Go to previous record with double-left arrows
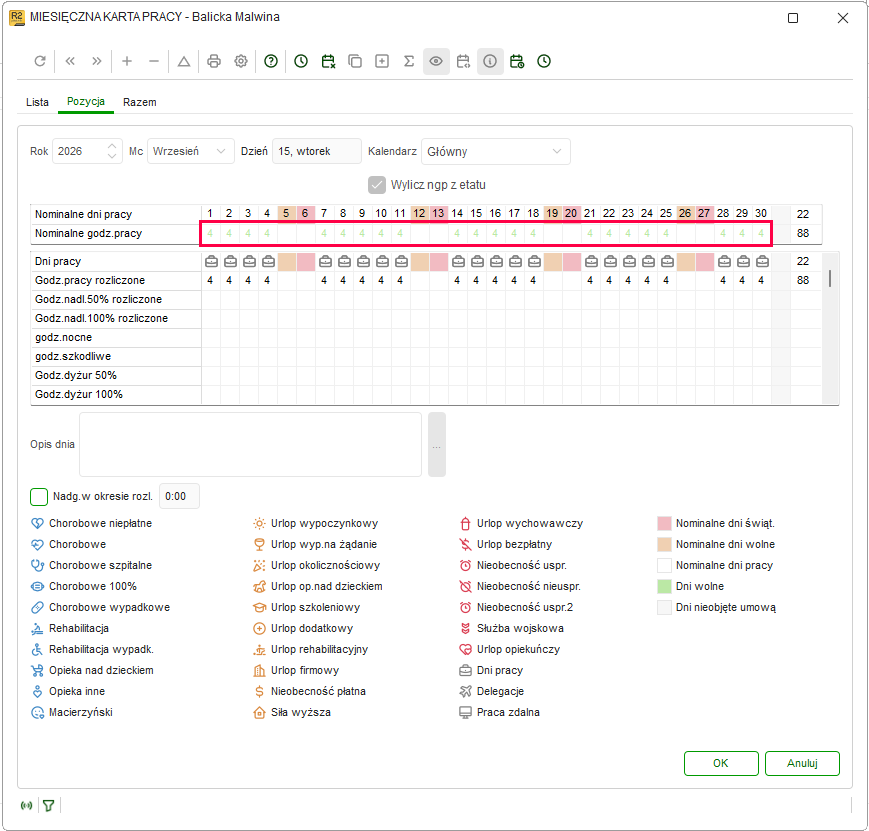Image resolution: width=869 pixels, height=831 pixels. tap(70, 61)
